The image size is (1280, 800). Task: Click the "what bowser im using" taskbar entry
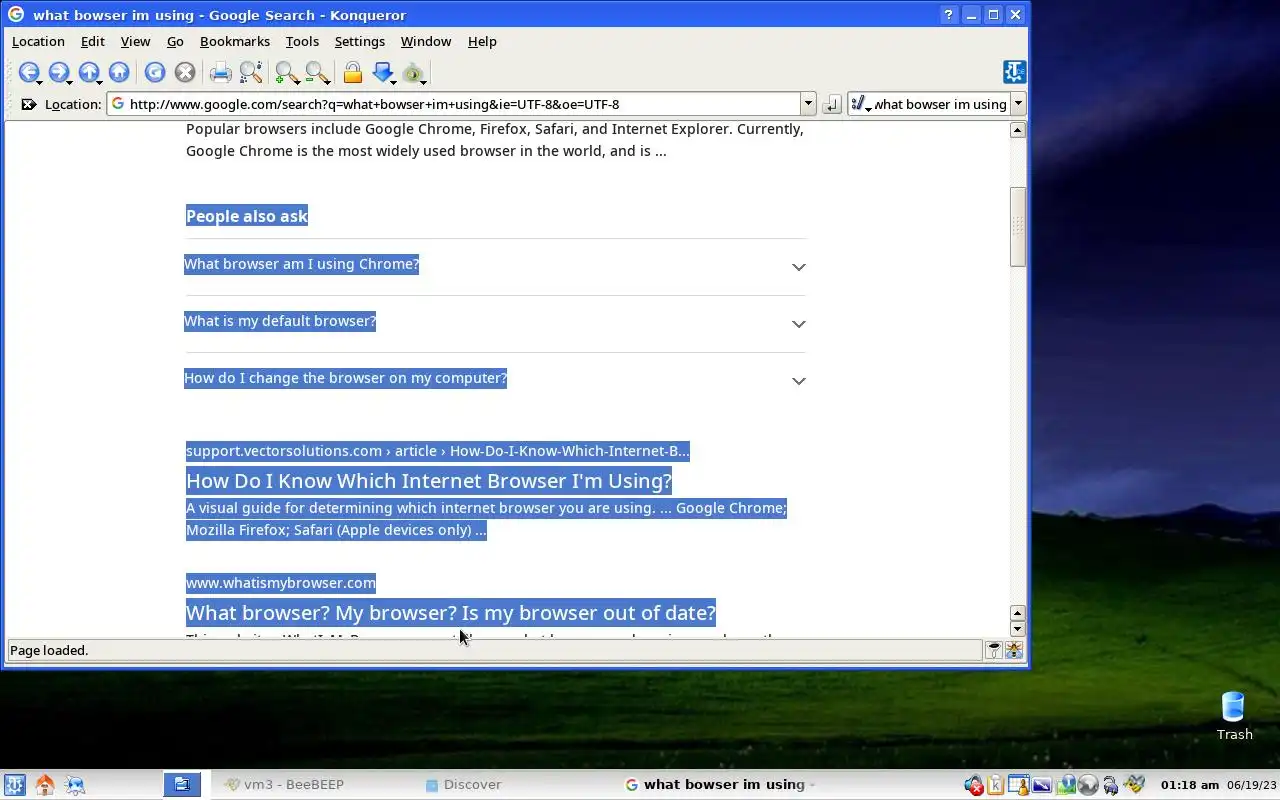click(721, 785)
